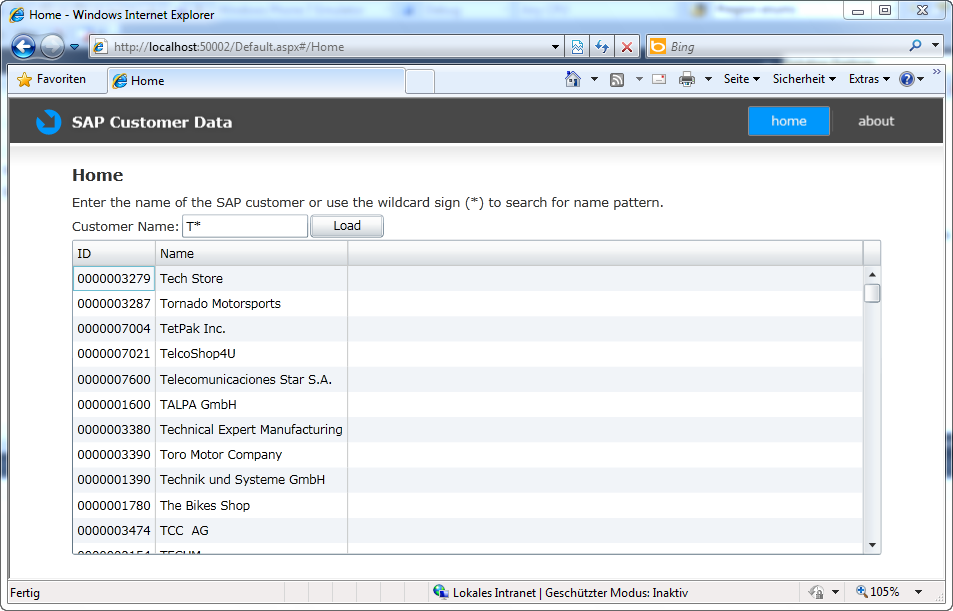Sort by the Name column header
The height and width of the screenshot is (611, 953).
click(x=252, y=254)
